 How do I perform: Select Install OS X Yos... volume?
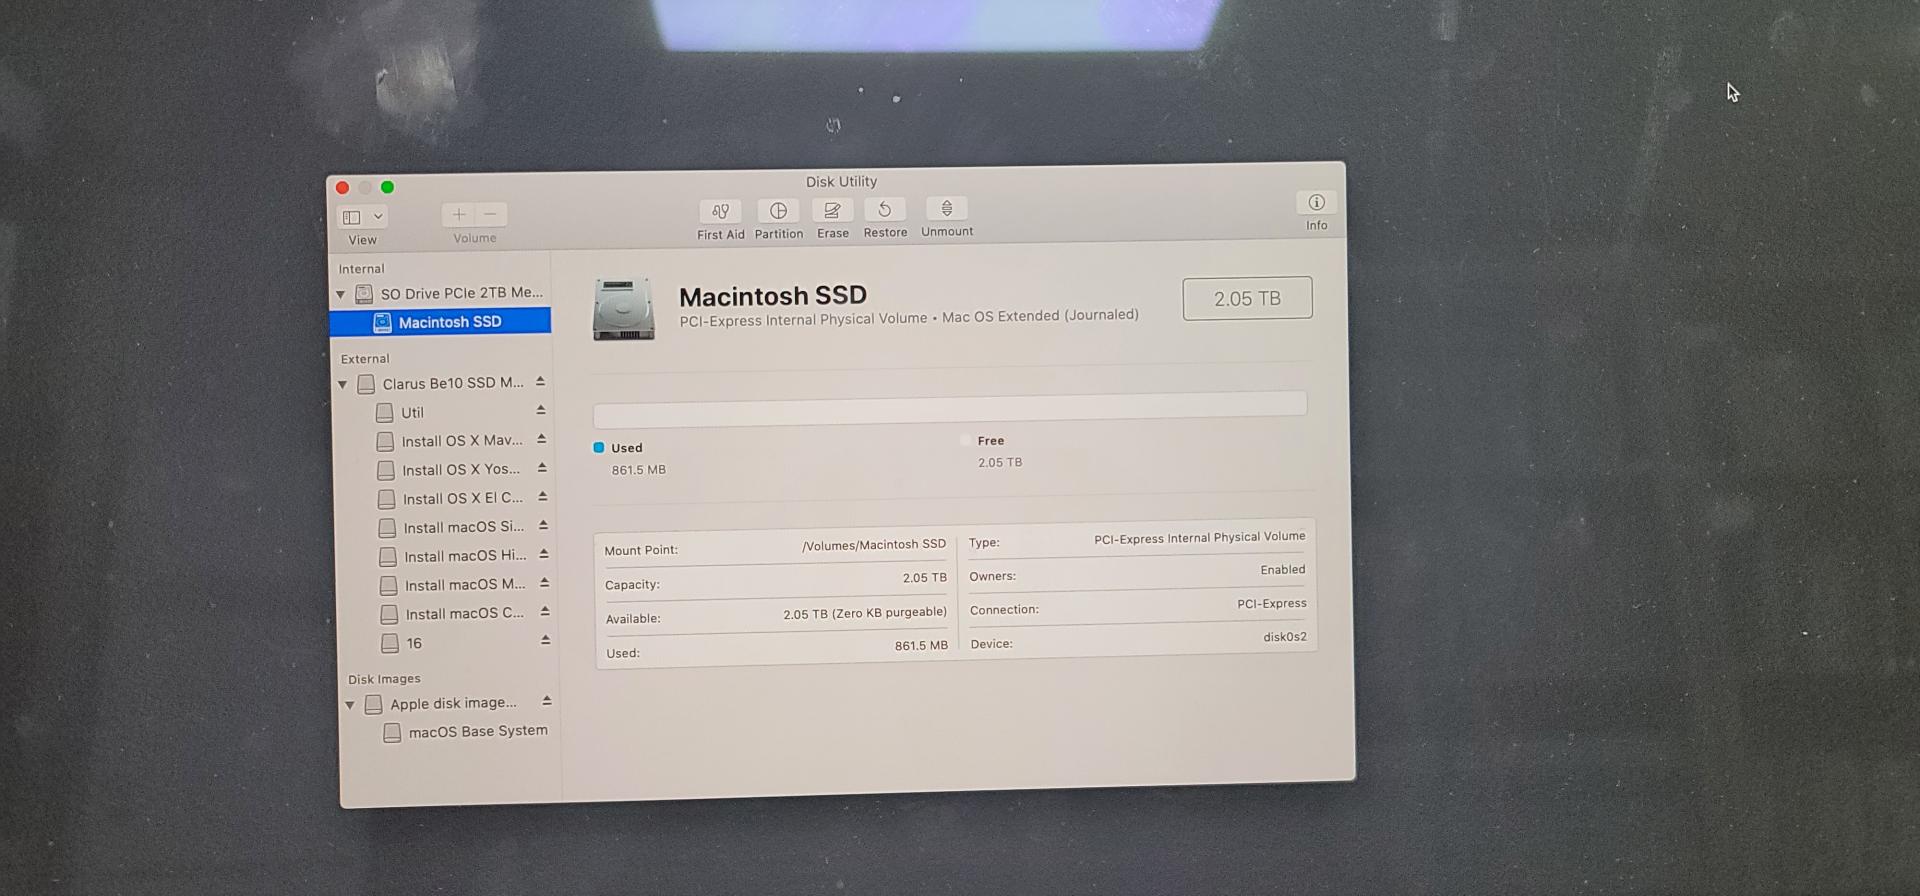[450, 470]
